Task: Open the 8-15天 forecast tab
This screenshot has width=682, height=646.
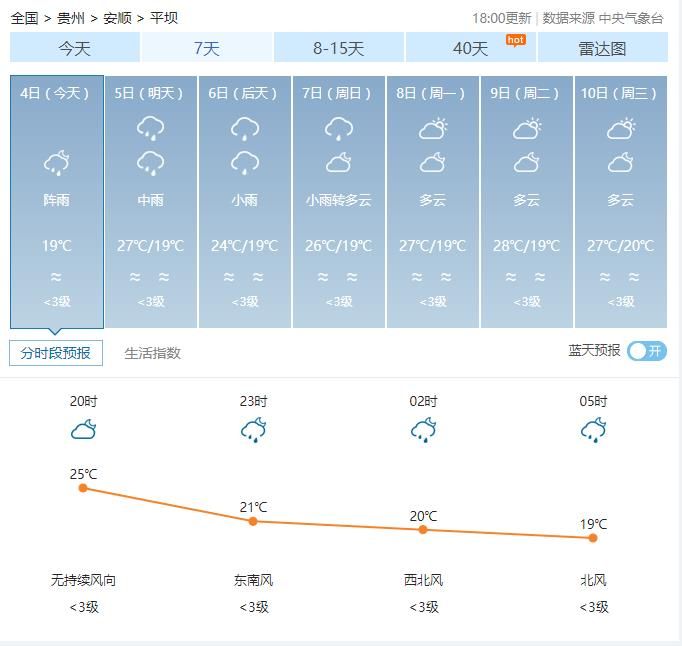Action: click(x=339, y=47)
